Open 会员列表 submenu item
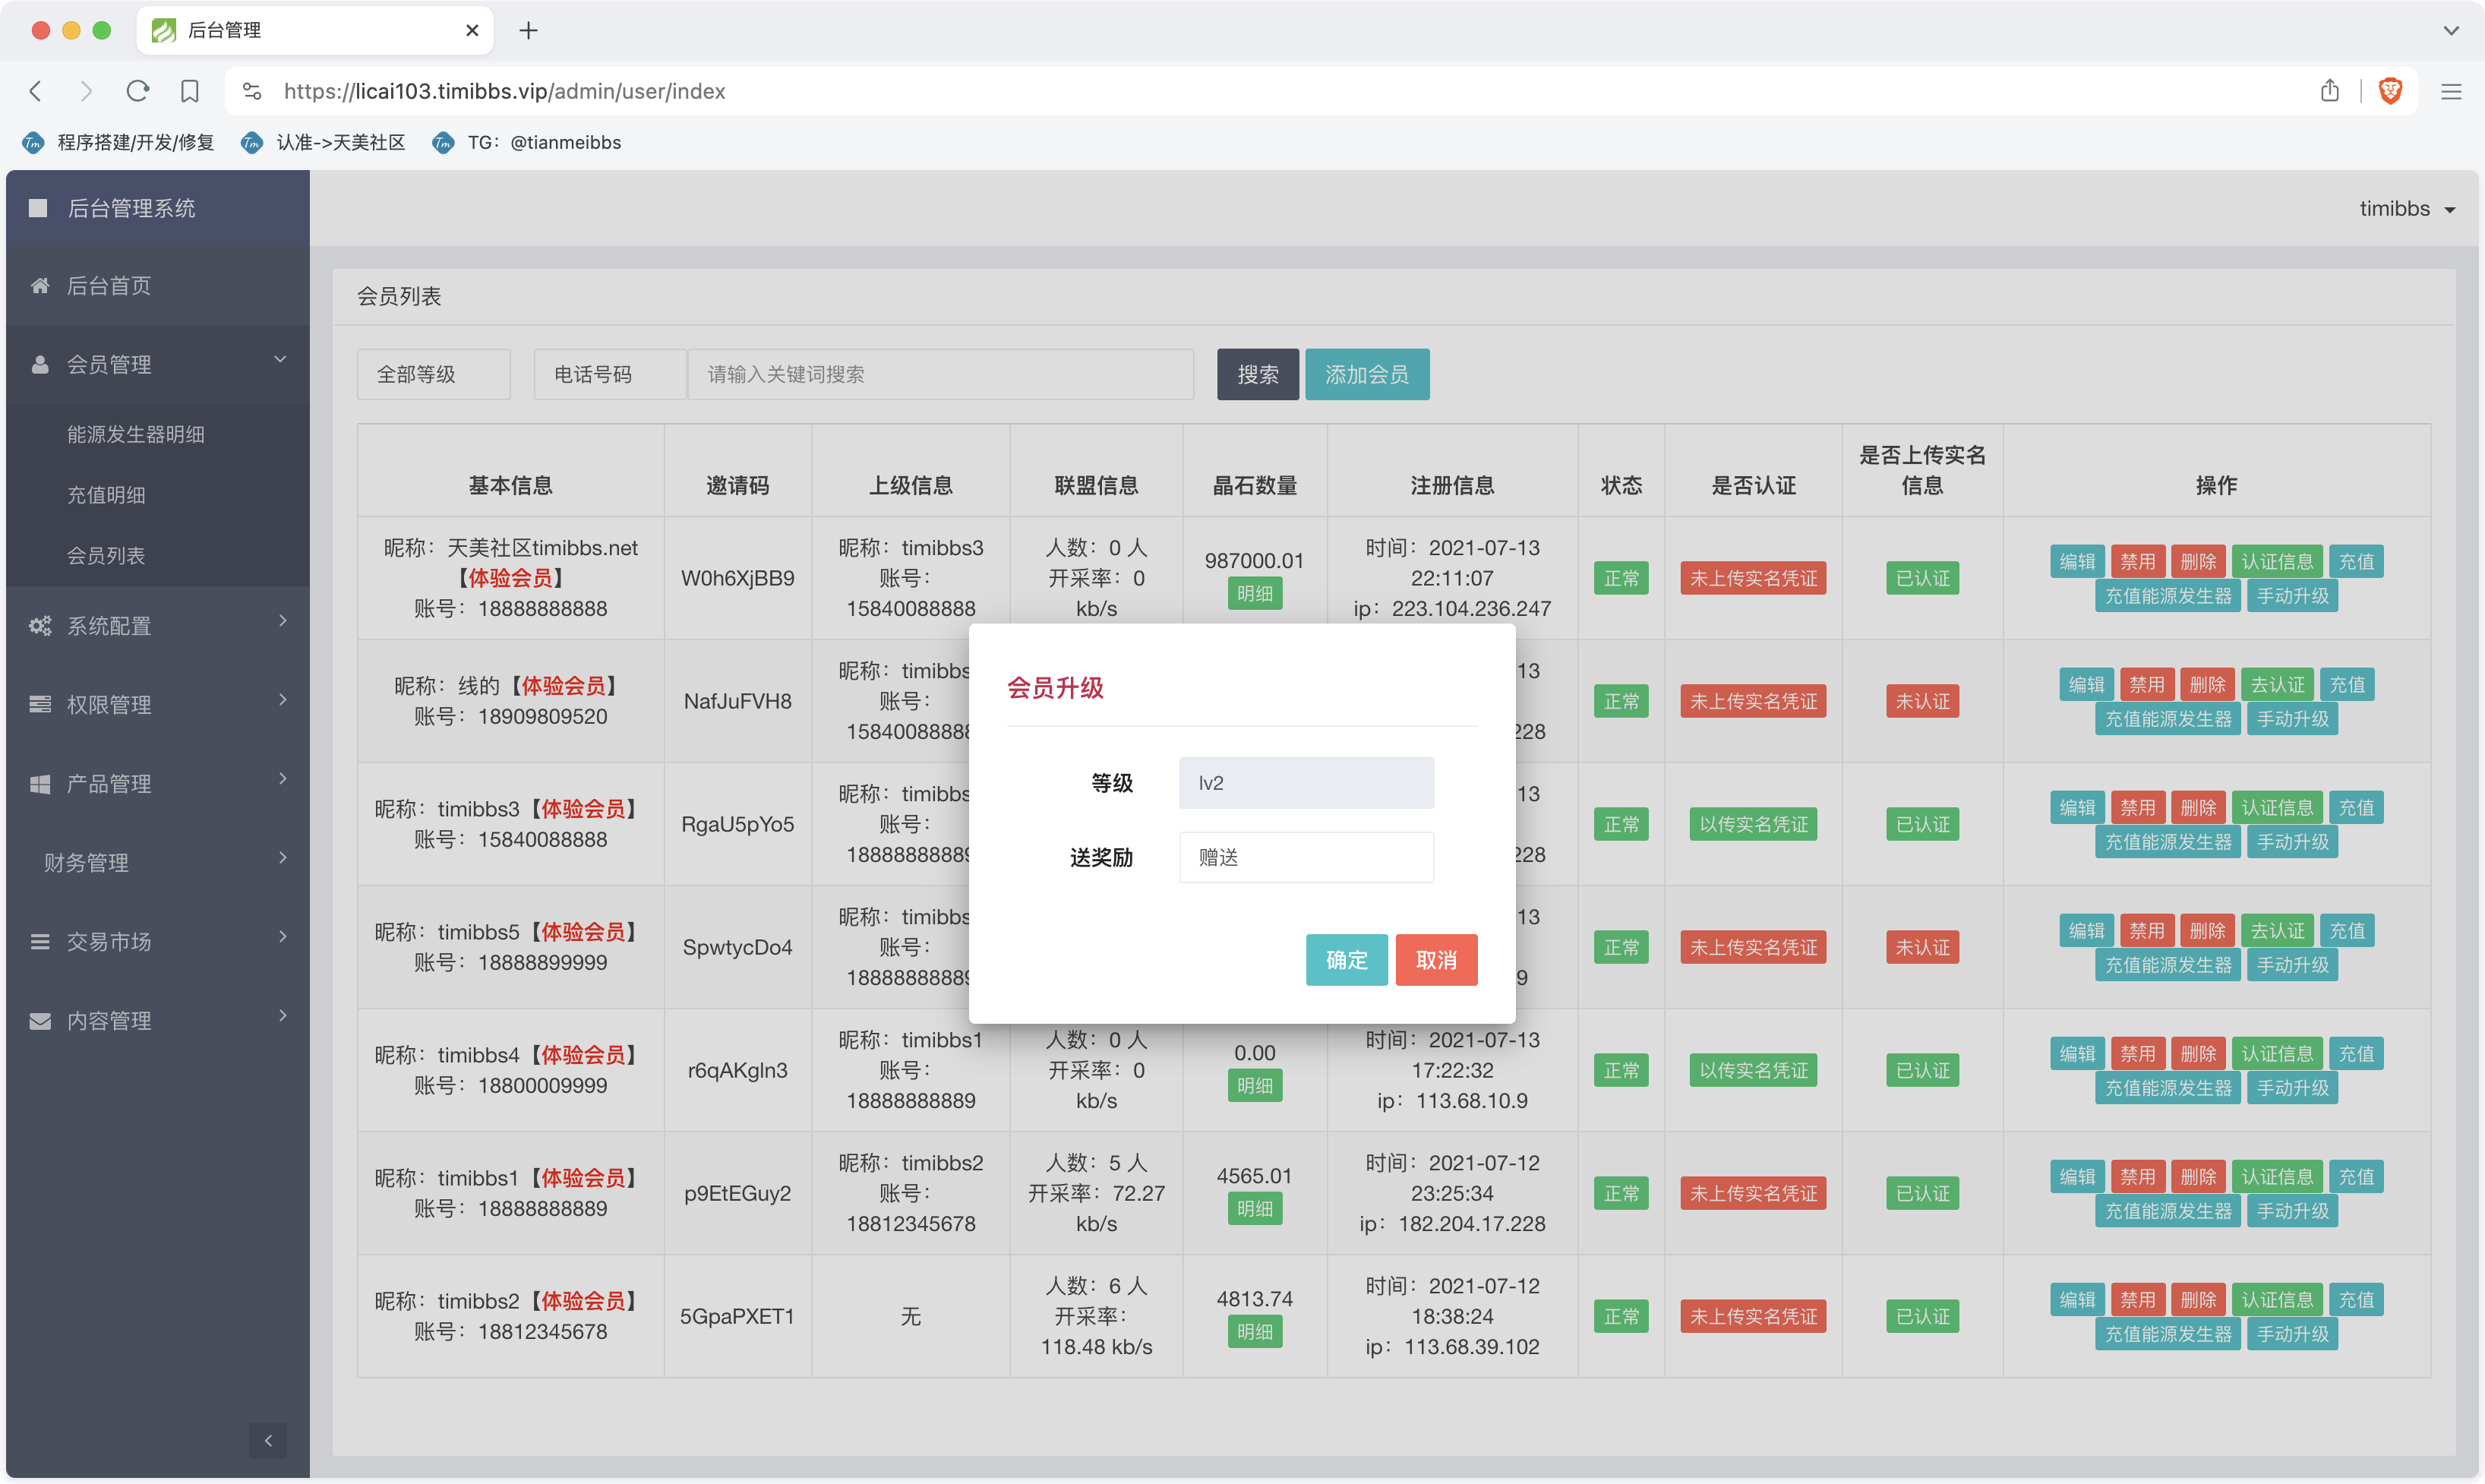 [106, 555]
